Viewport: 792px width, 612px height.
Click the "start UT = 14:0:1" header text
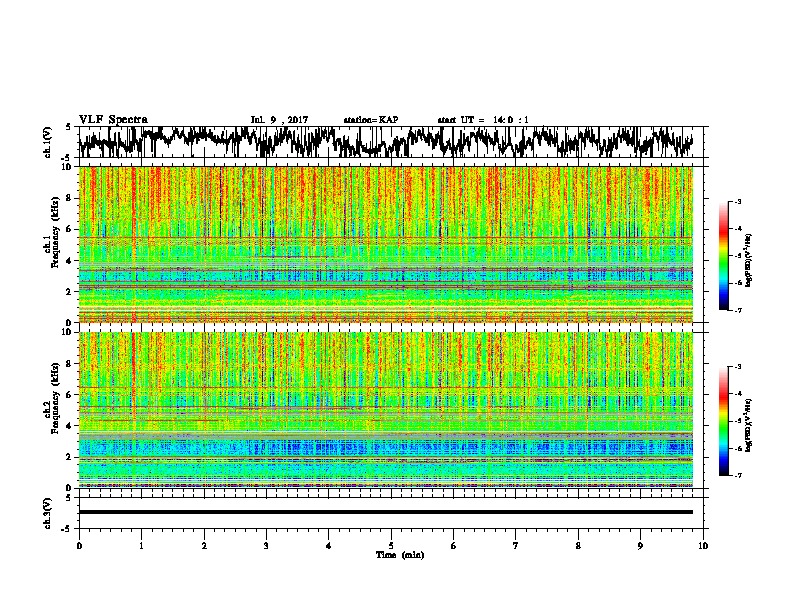pos(483,120)
